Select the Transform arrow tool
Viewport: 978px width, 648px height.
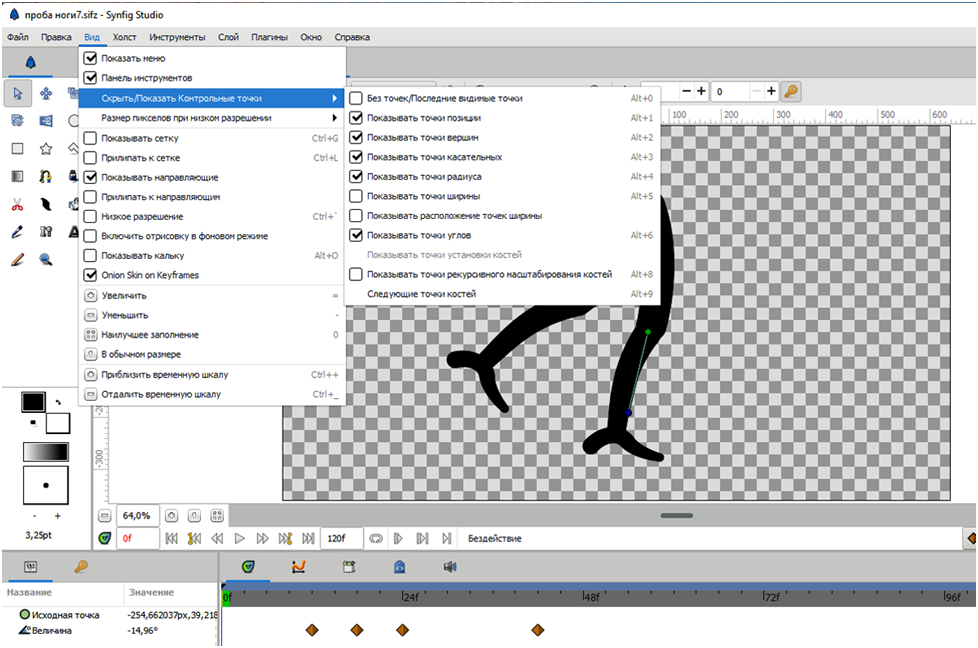[x=17, y=94]
